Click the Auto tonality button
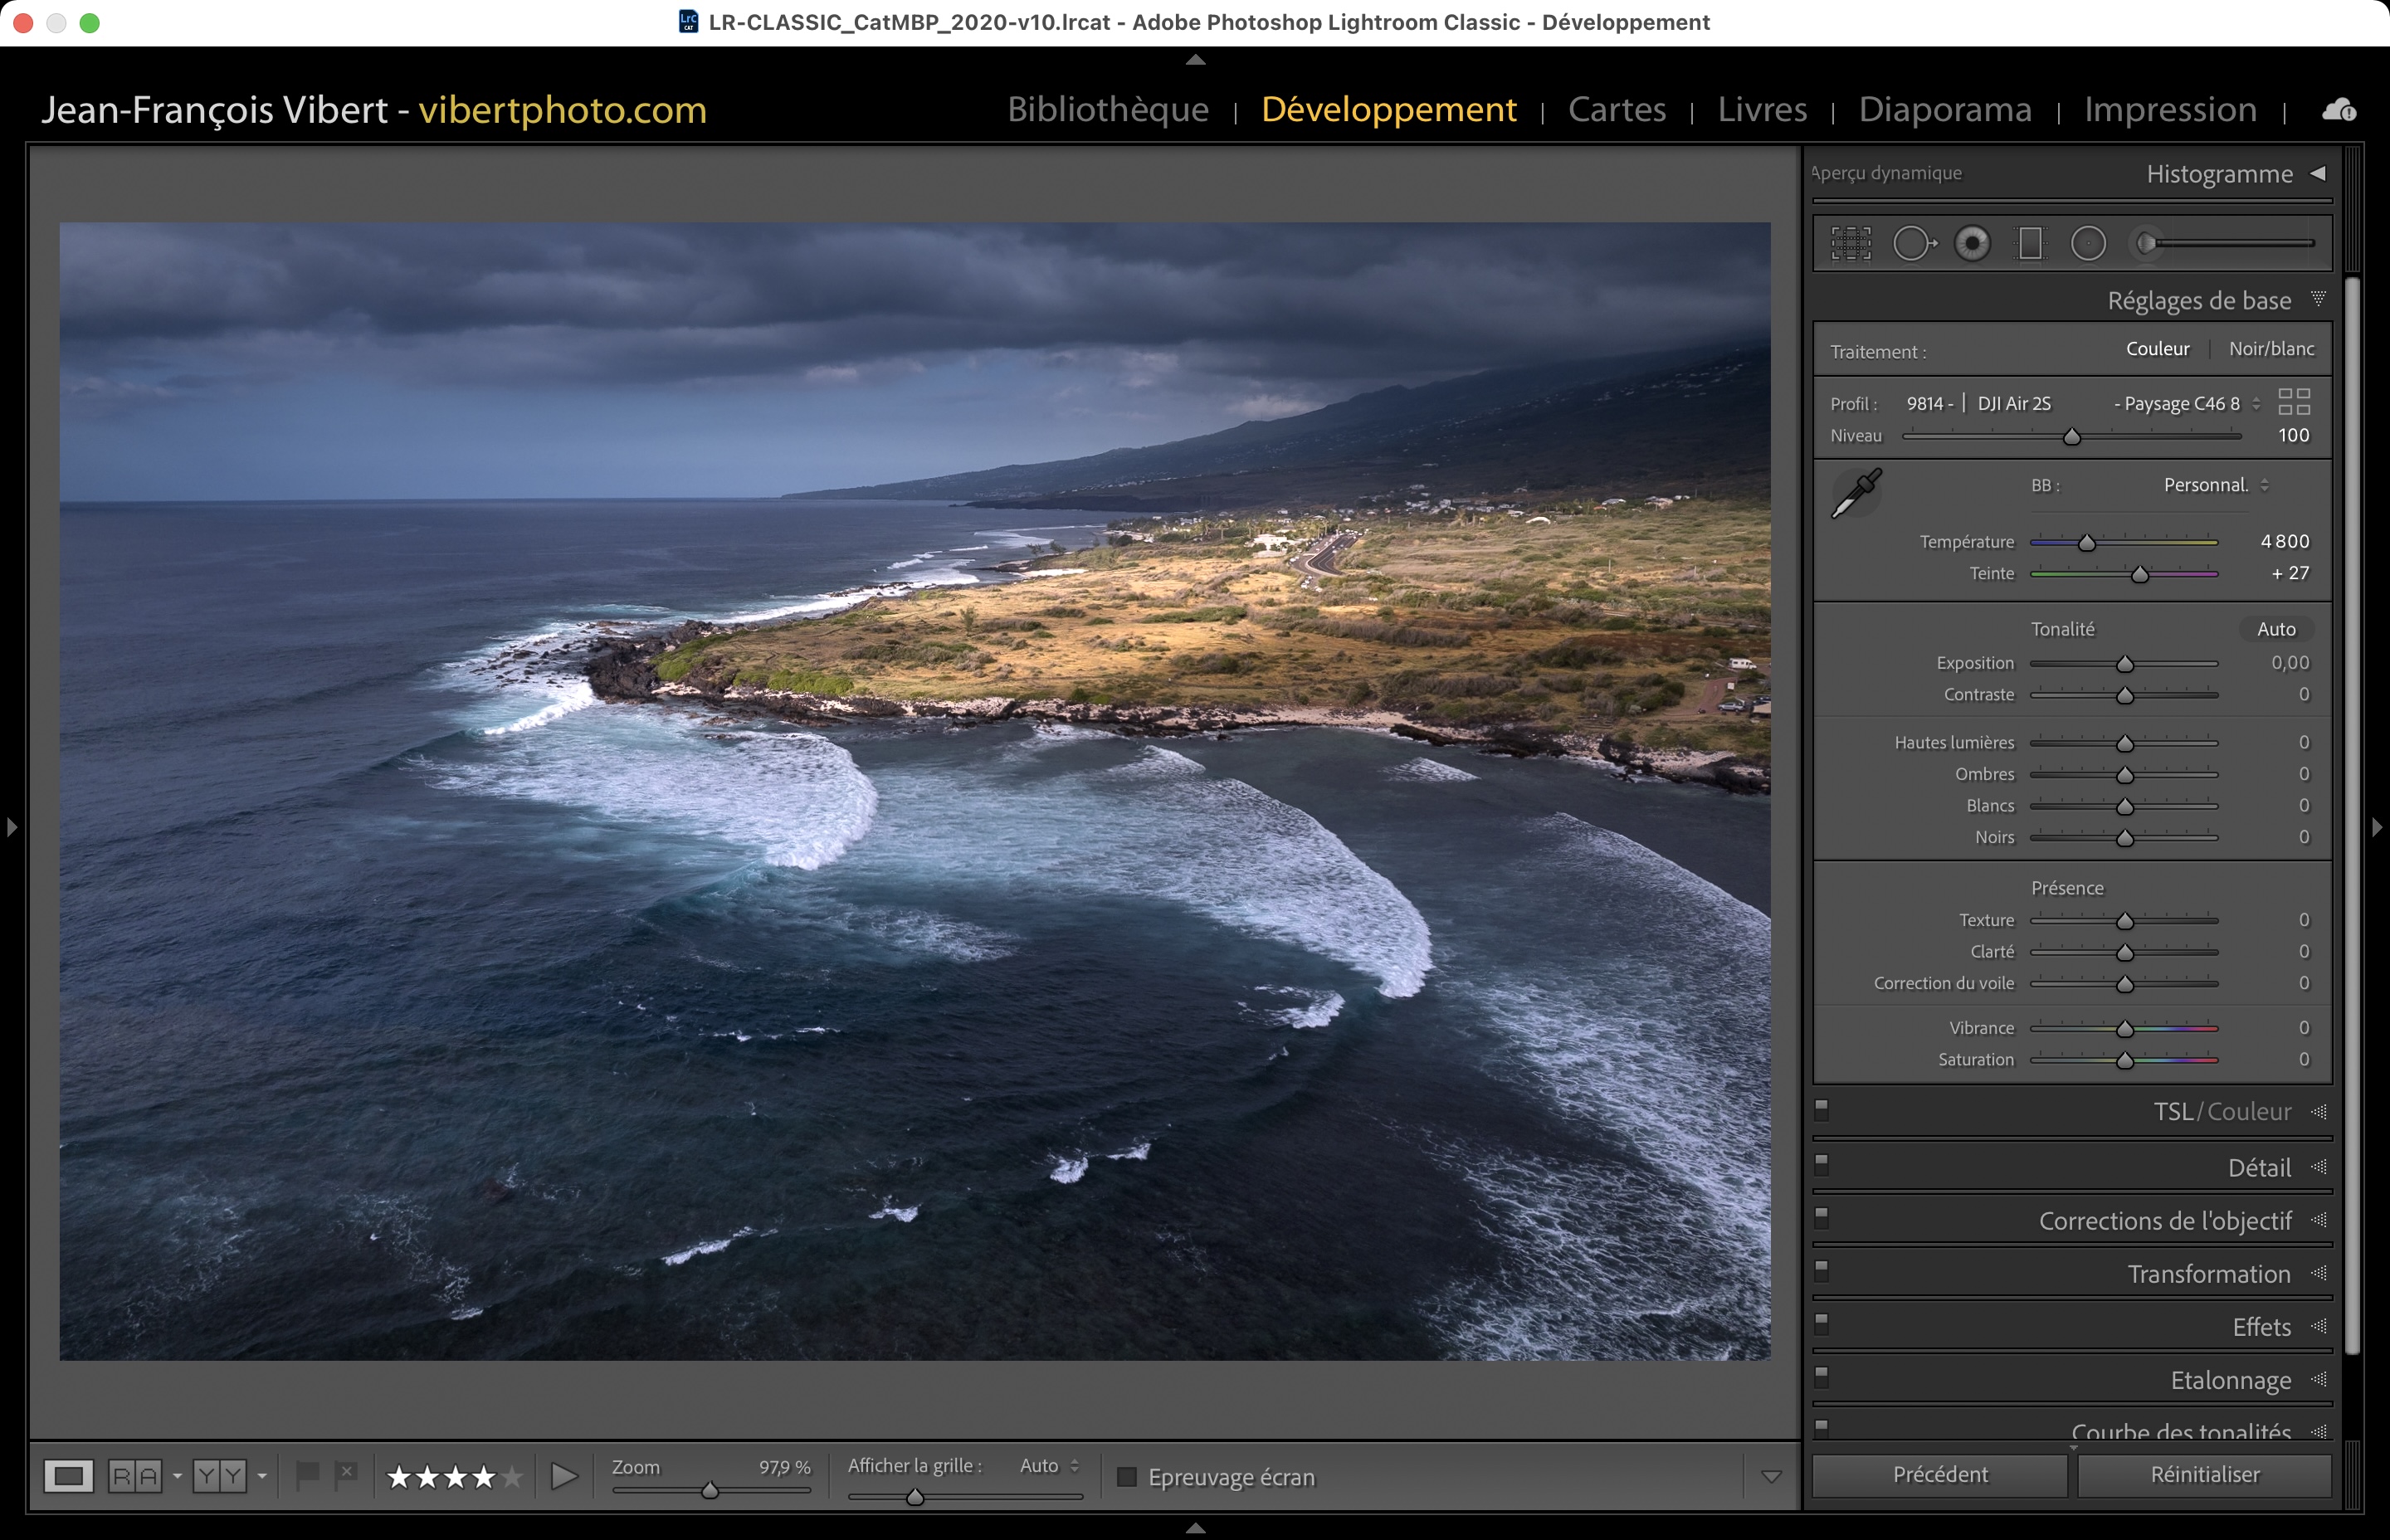Image resolution: width=2390 pixels, height=1540 pixels. tap(2276, 629)
